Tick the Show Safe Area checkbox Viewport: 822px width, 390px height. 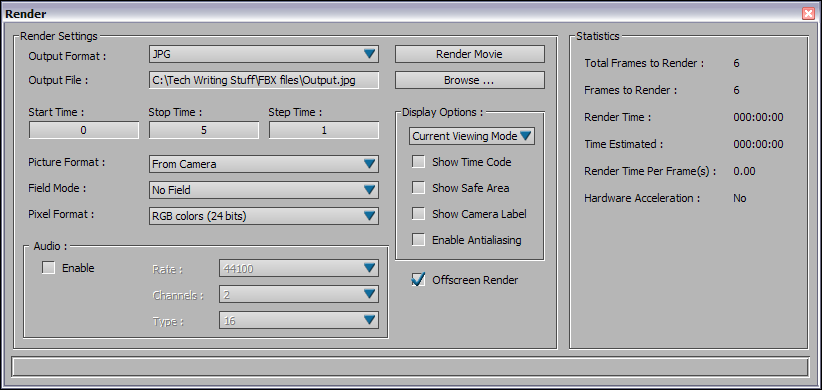(418, 188)
